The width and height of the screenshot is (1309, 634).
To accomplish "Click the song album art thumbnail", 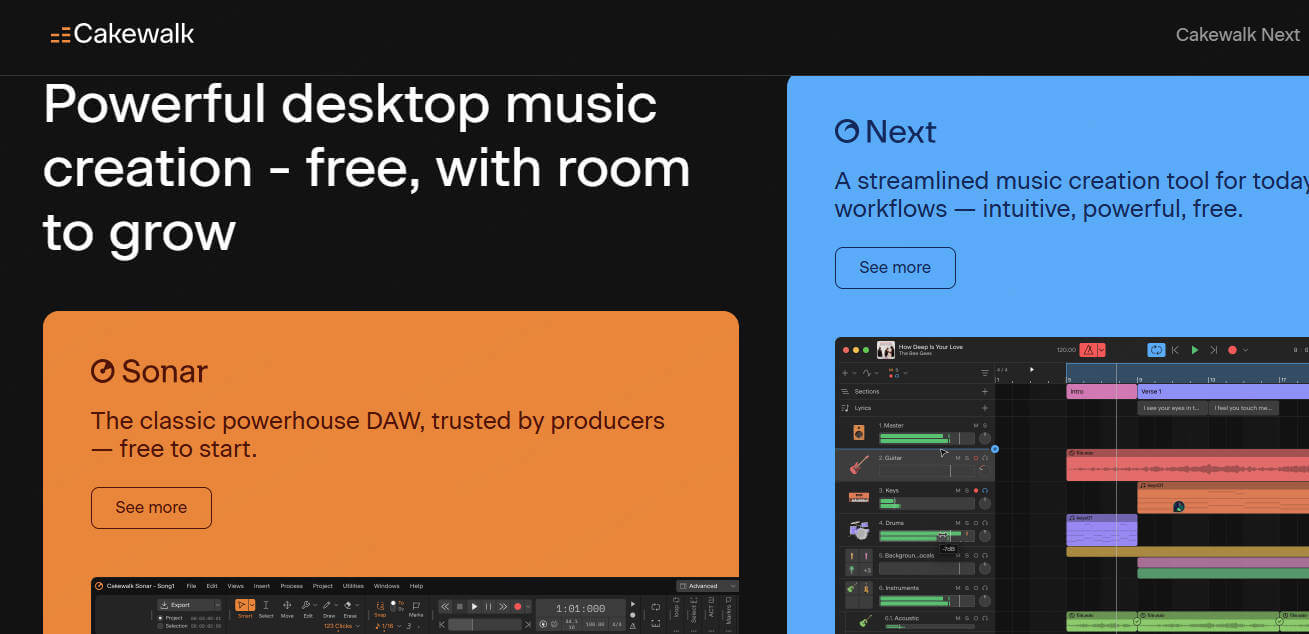I will tap(886, 350).
